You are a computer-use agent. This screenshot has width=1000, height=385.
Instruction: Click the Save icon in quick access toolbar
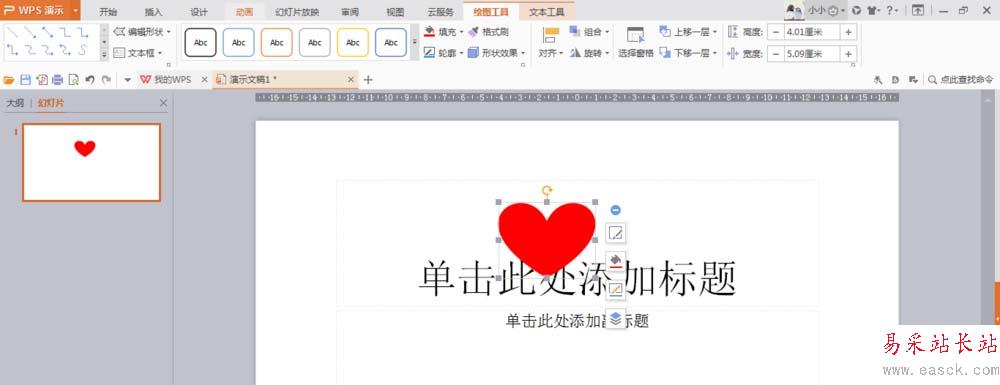(x=26, y=80)
